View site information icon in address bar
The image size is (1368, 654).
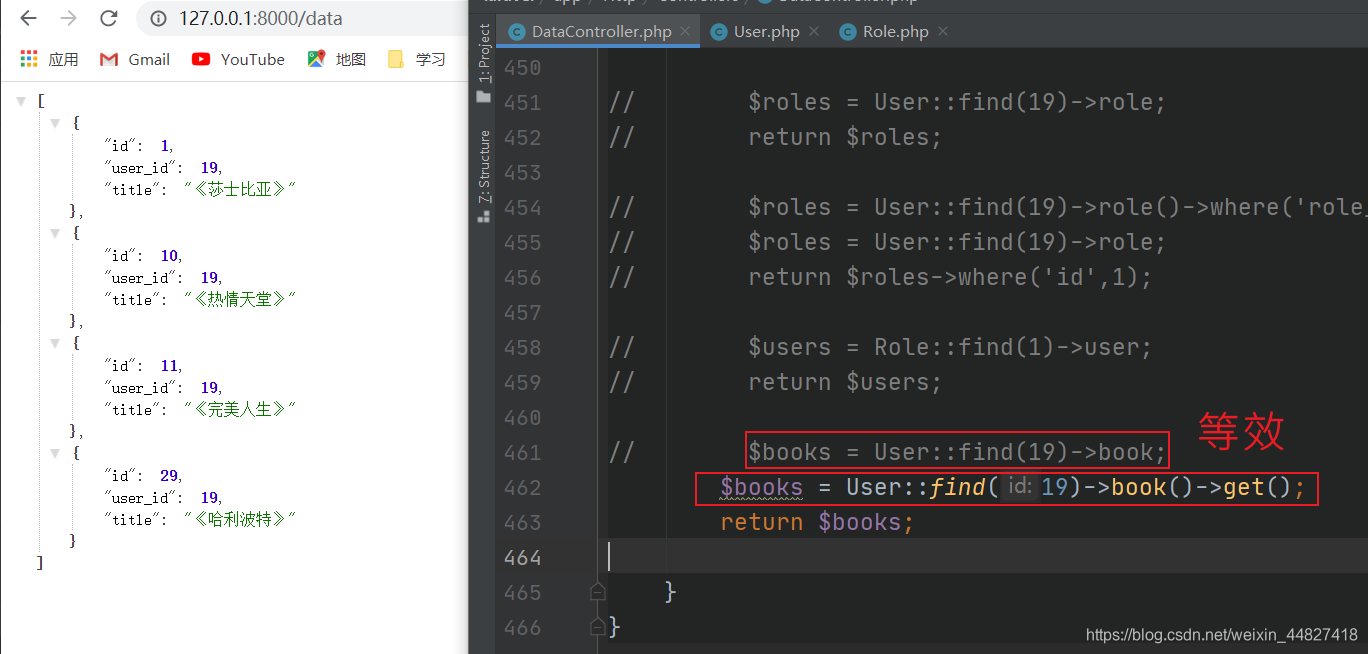[157, 18]
